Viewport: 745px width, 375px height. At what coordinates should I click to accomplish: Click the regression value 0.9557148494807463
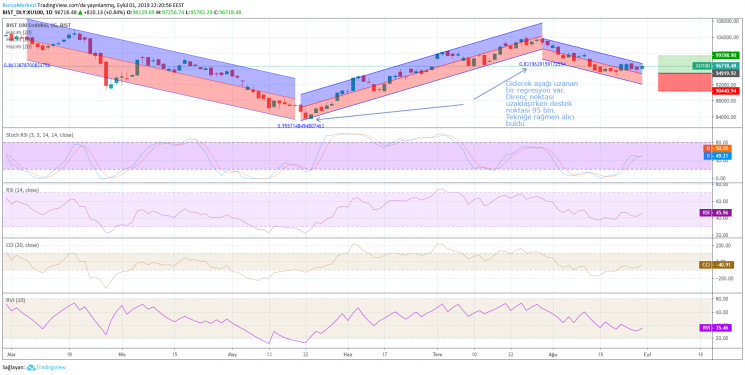point(301,126)
